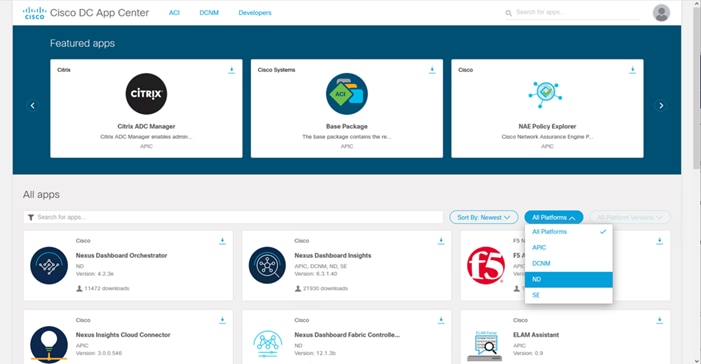The width and height of the screenshot is (701, 364).
Task: Open Nexus Dashboard Fabric Controller title
Action: click(x=347, y=335)
